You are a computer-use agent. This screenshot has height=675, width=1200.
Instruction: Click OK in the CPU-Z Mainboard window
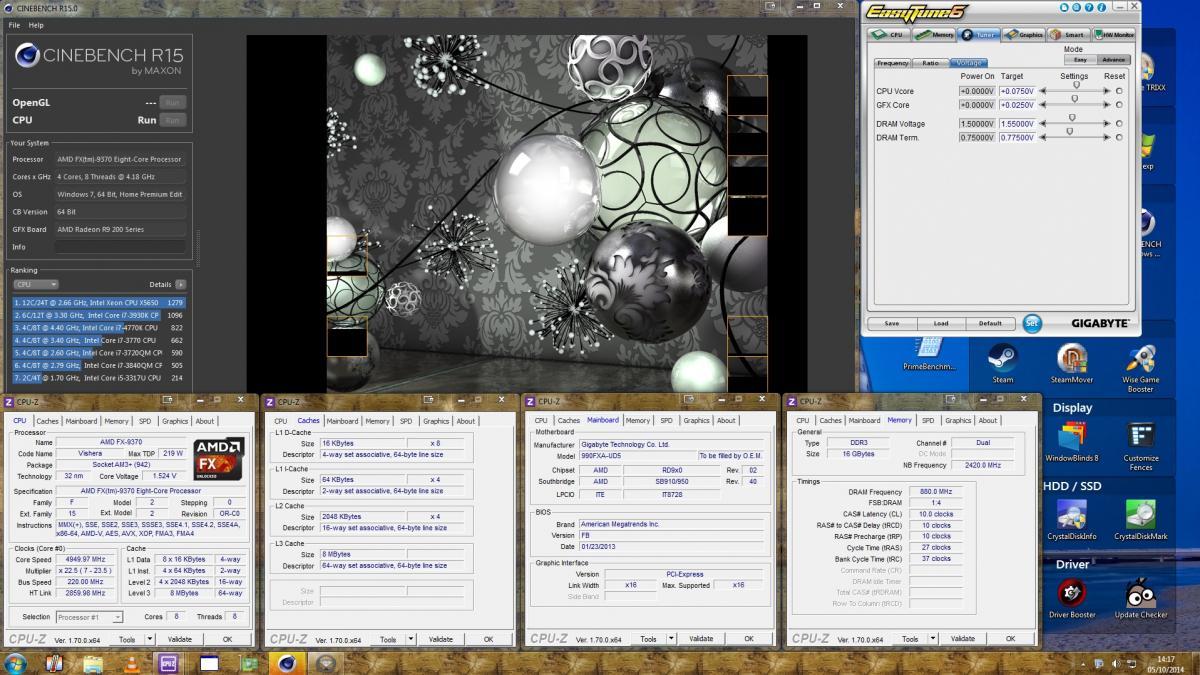pos(749,639)
